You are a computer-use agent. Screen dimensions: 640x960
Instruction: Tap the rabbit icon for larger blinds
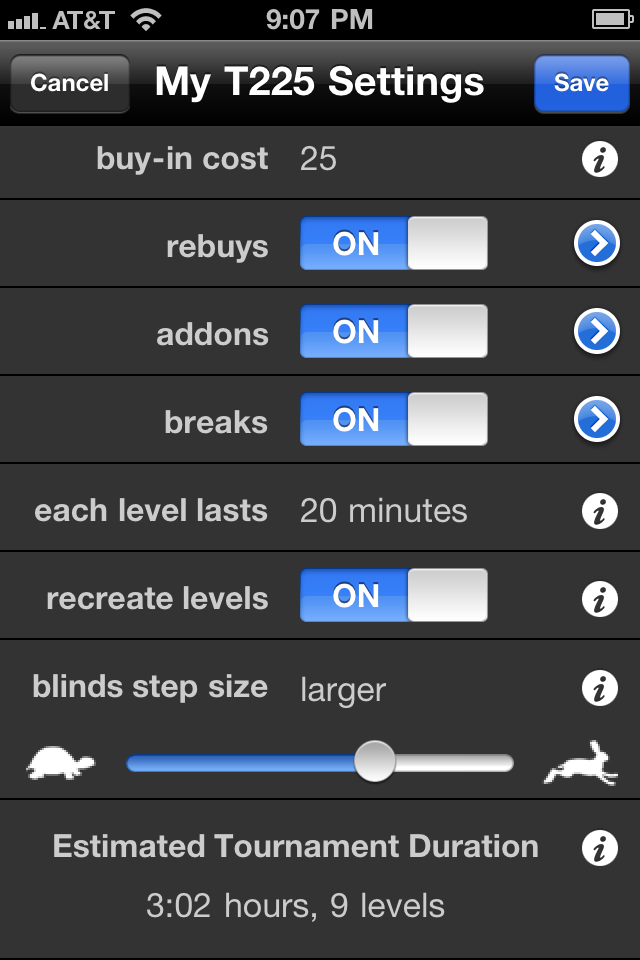[581, 764]
